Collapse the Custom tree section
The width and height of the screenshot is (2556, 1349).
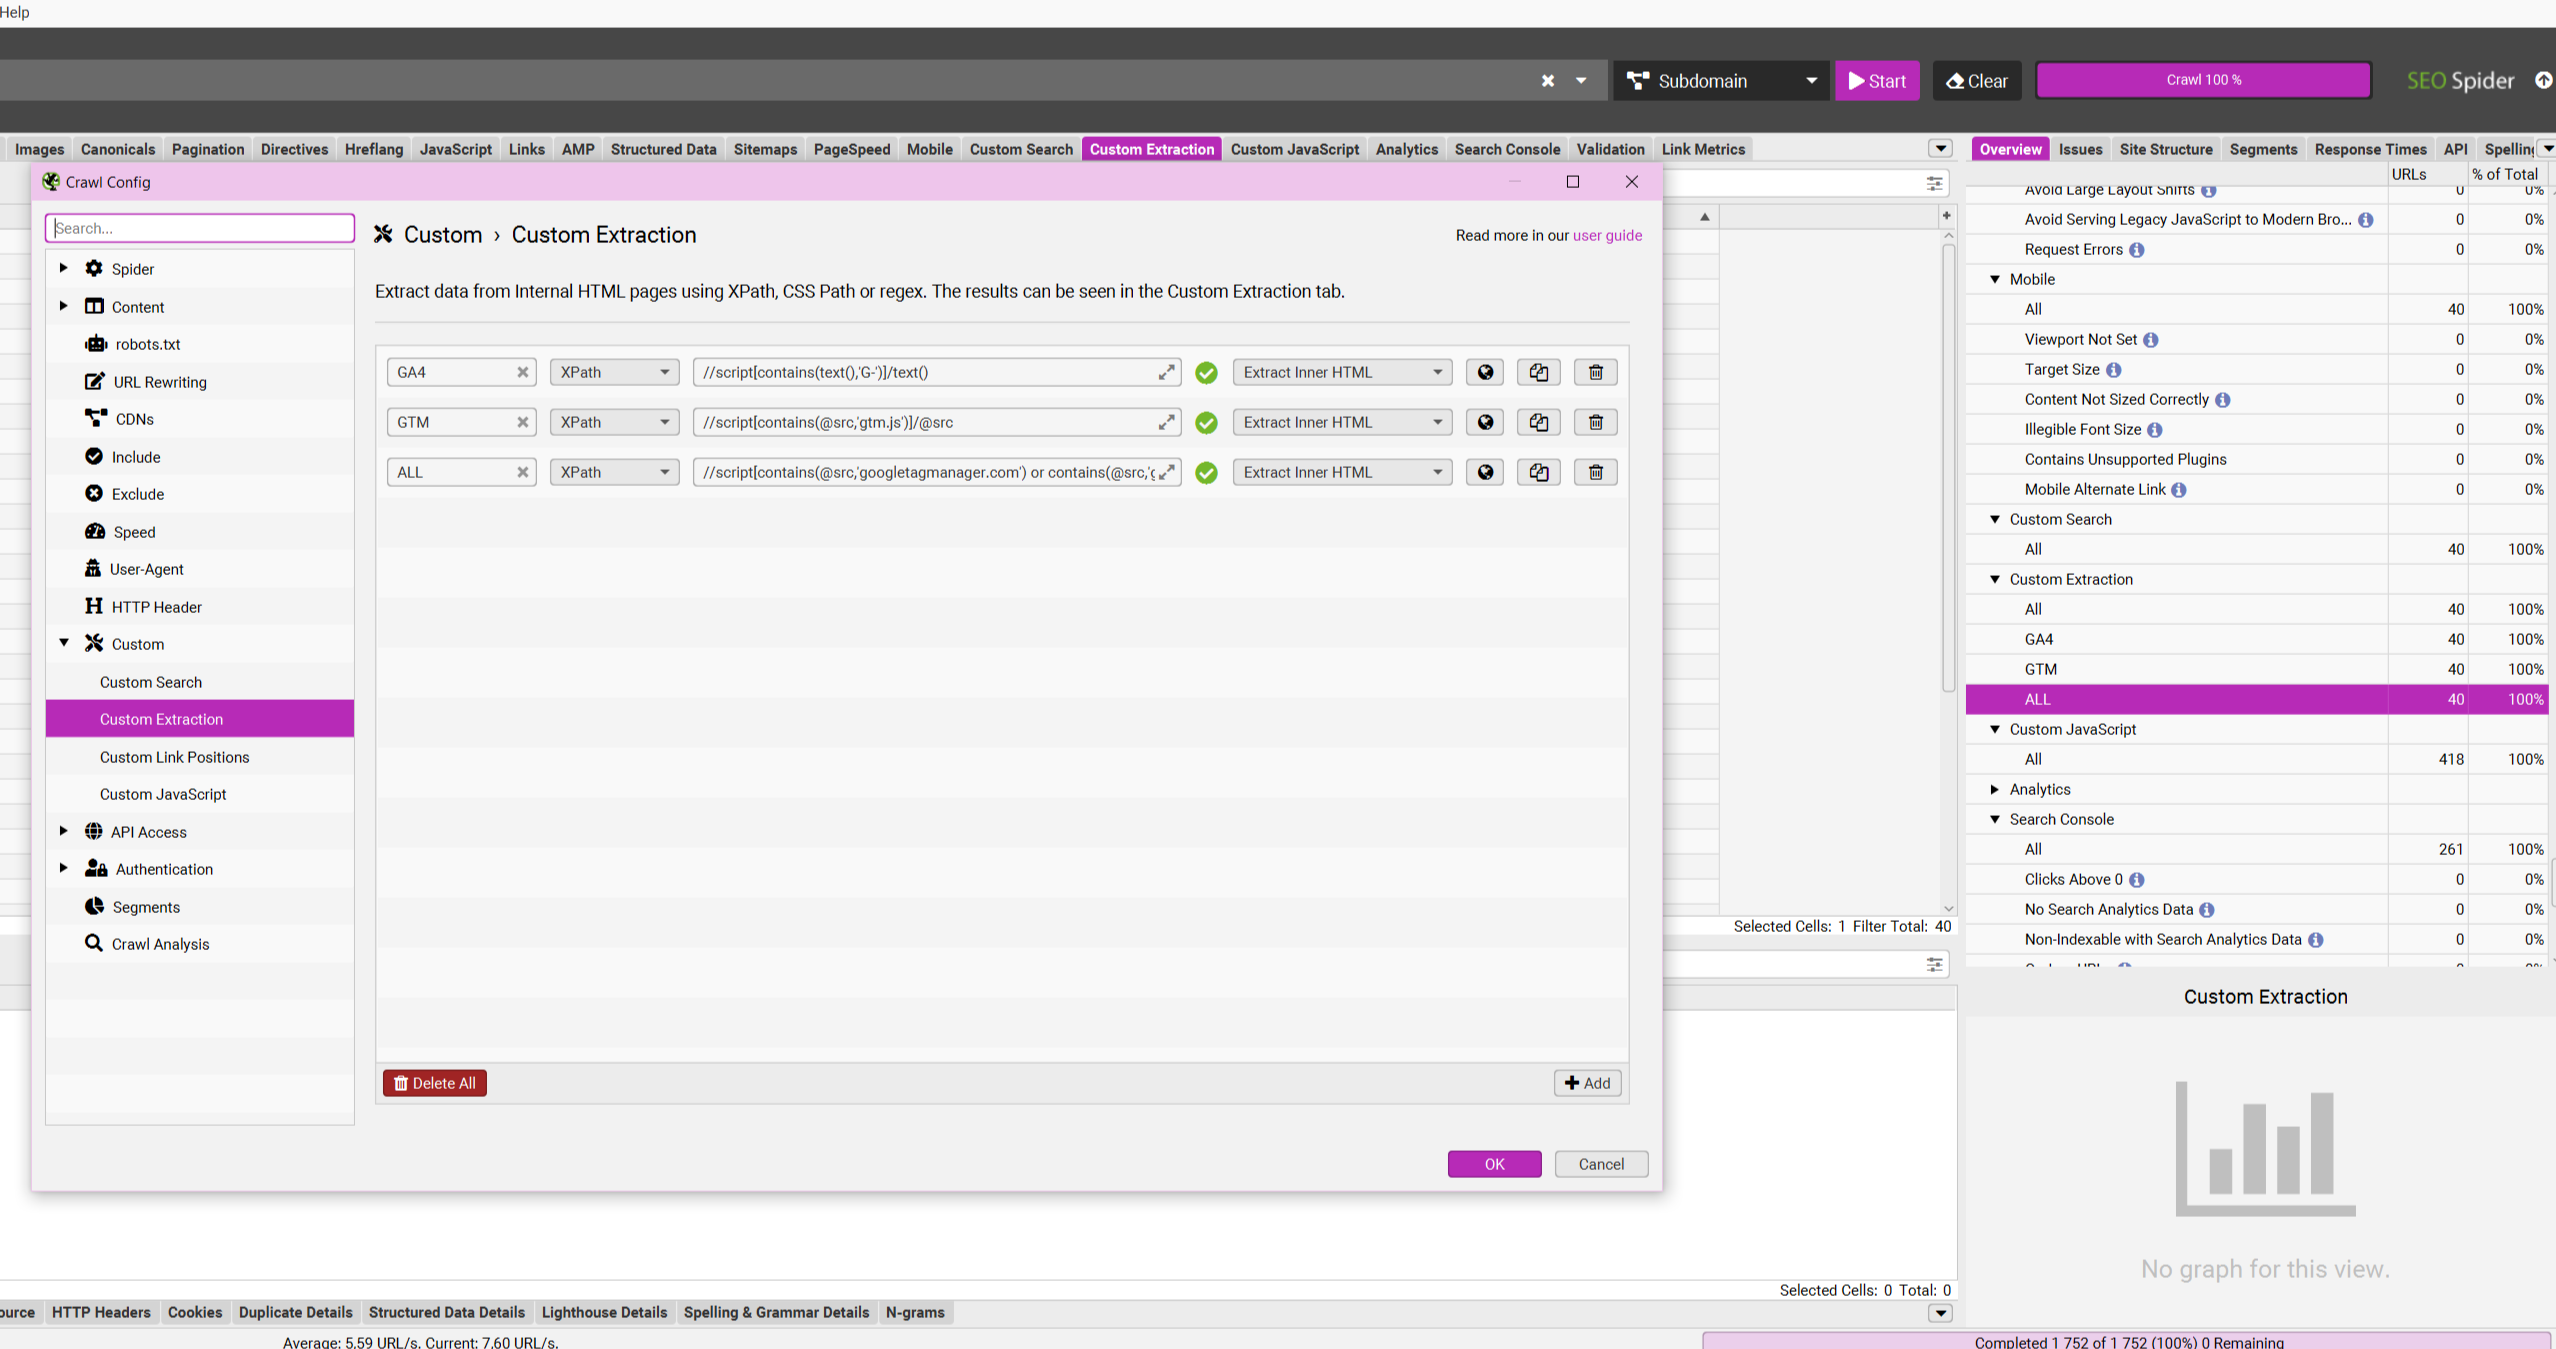click(x=64, y=643)
